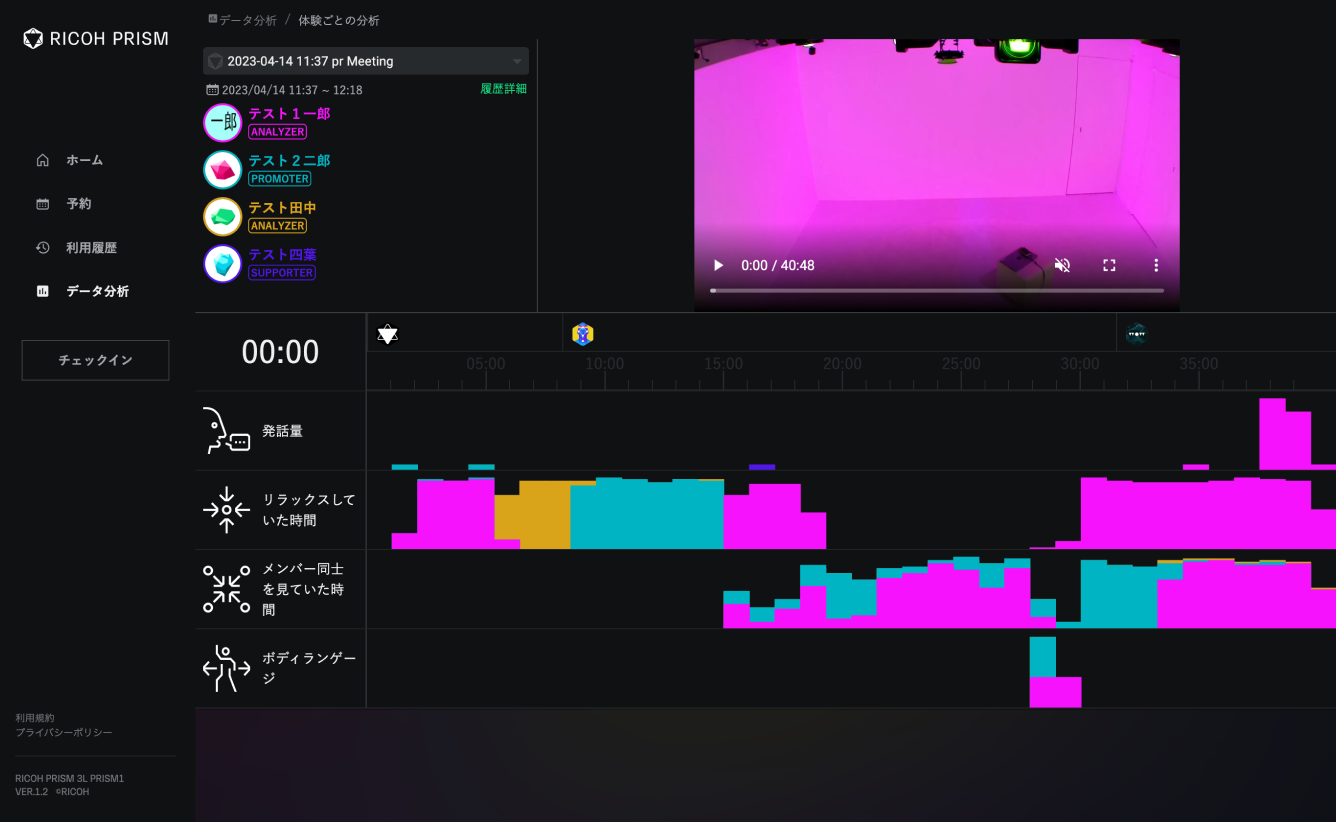Click テスト２二郎 pink gem avatar
This screenshot has width=1336, height=822.
click(x=222, y=170)
